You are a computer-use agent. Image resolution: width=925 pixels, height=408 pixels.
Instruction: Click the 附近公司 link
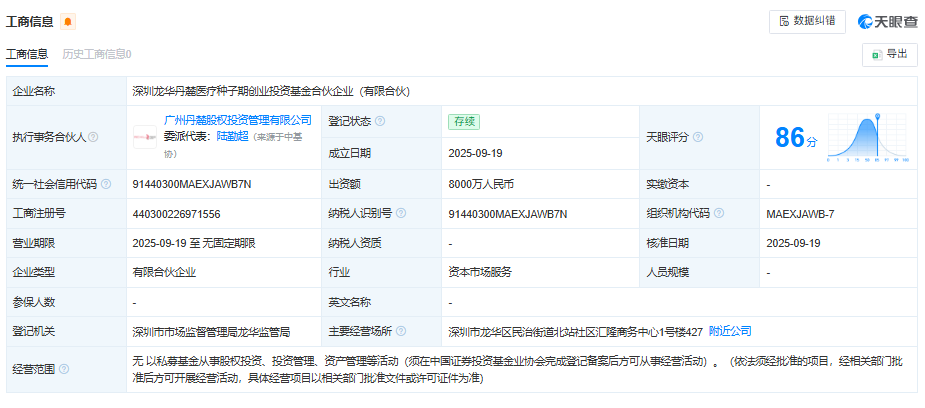click(730, 330)
